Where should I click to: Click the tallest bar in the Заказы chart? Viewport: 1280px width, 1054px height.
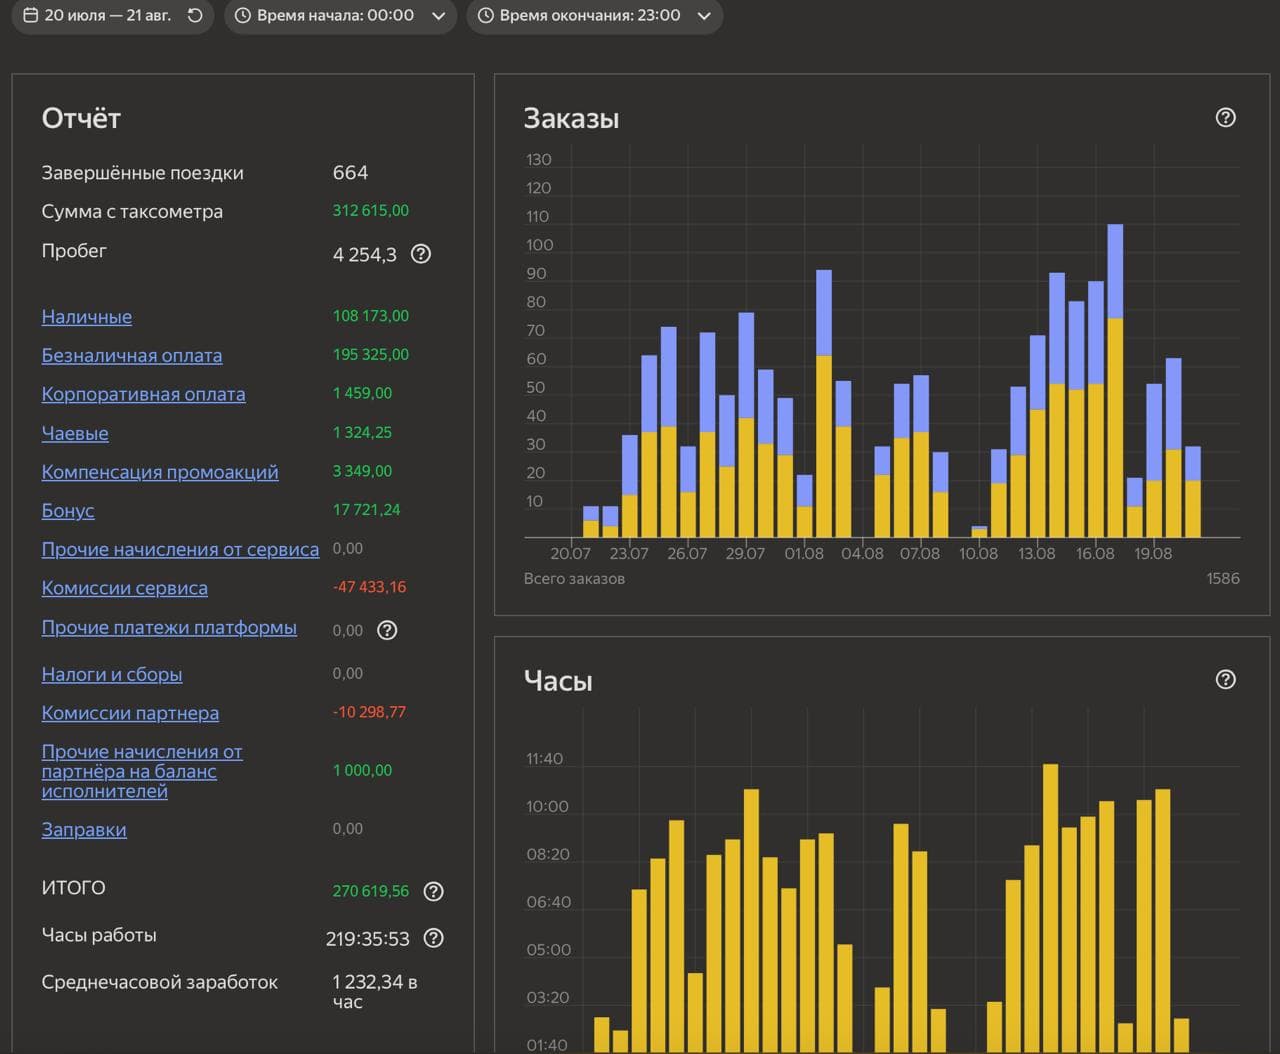(1115, 381)
